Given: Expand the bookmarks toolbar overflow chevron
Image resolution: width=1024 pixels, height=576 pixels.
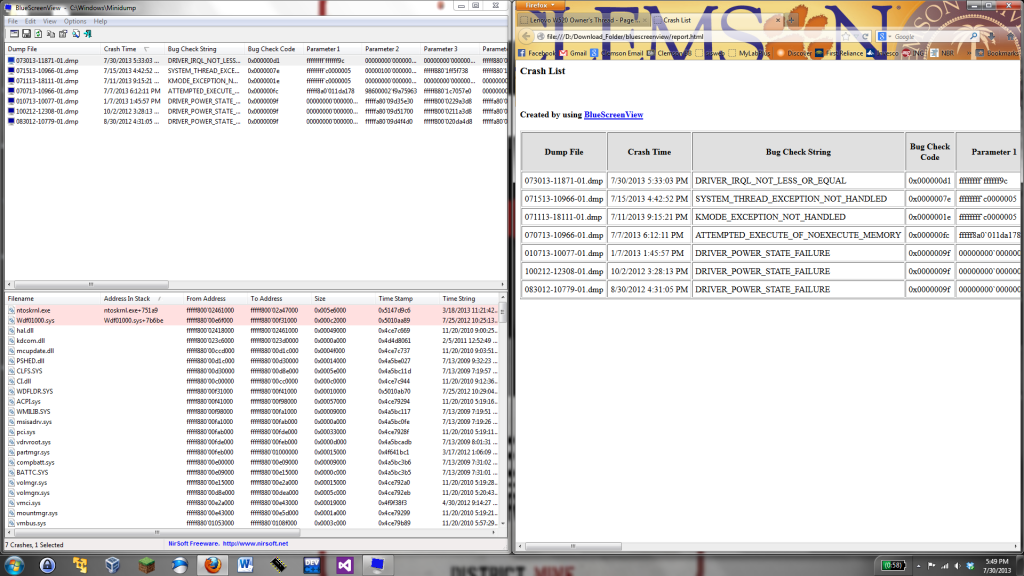Looking at the screenshot, I should point(969,53).
